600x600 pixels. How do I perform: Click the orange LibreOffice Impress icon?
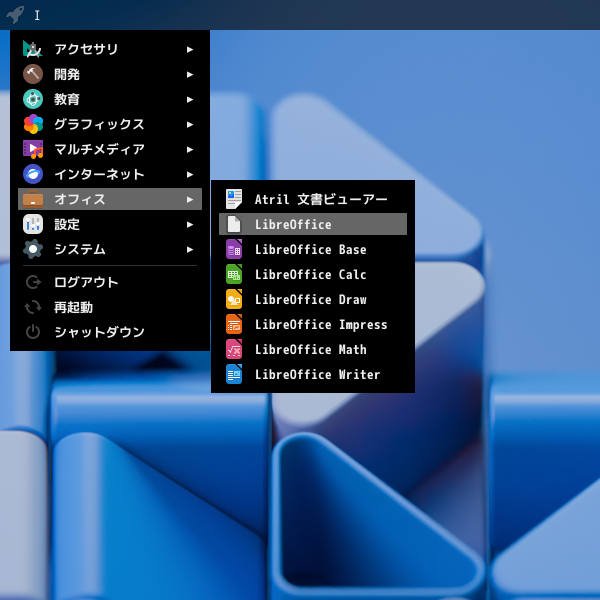tap(234, 324)
